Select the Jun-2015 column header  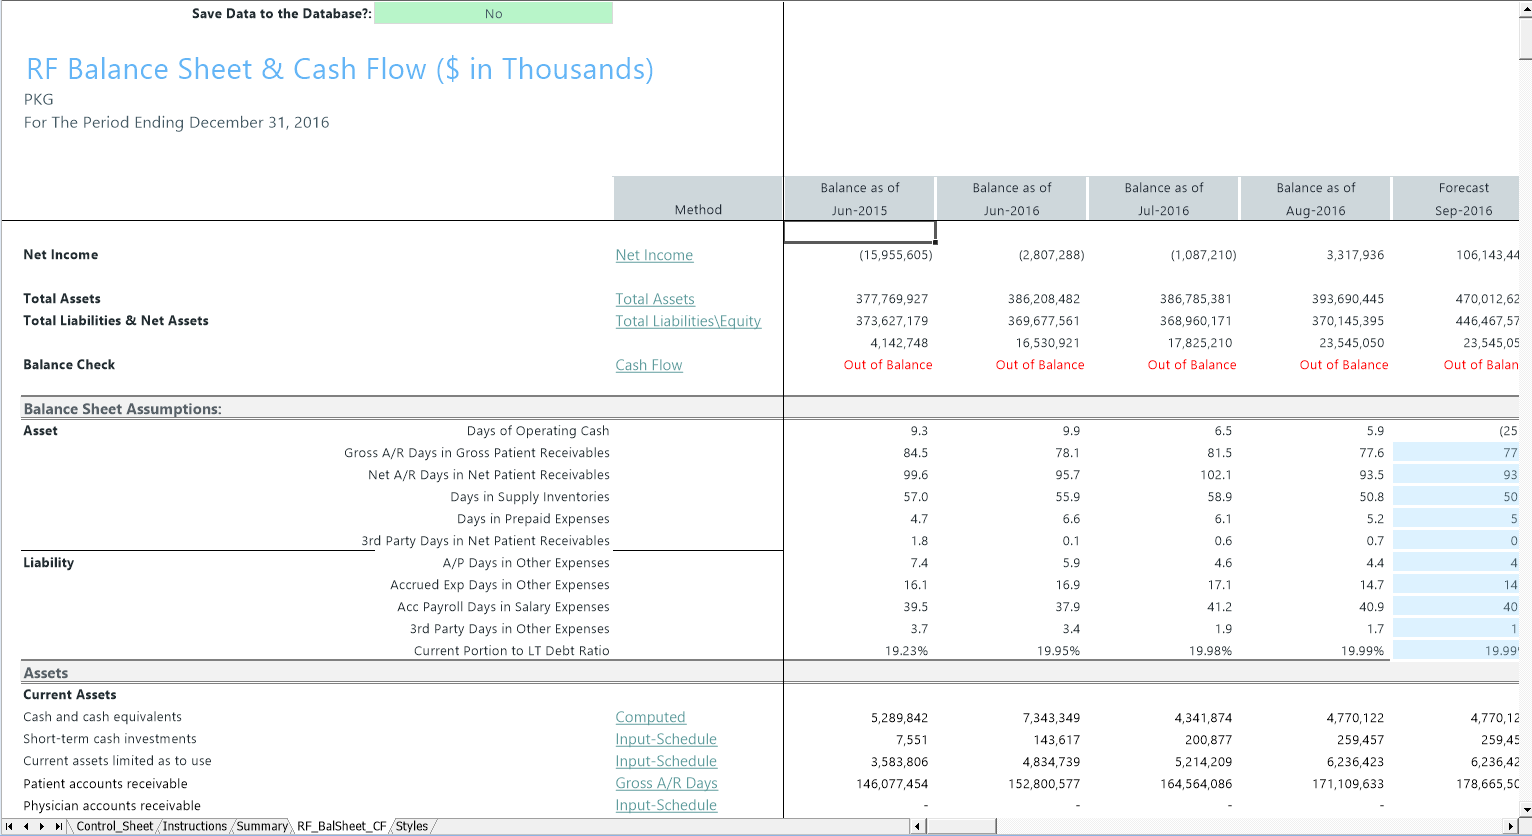(860, 198)
